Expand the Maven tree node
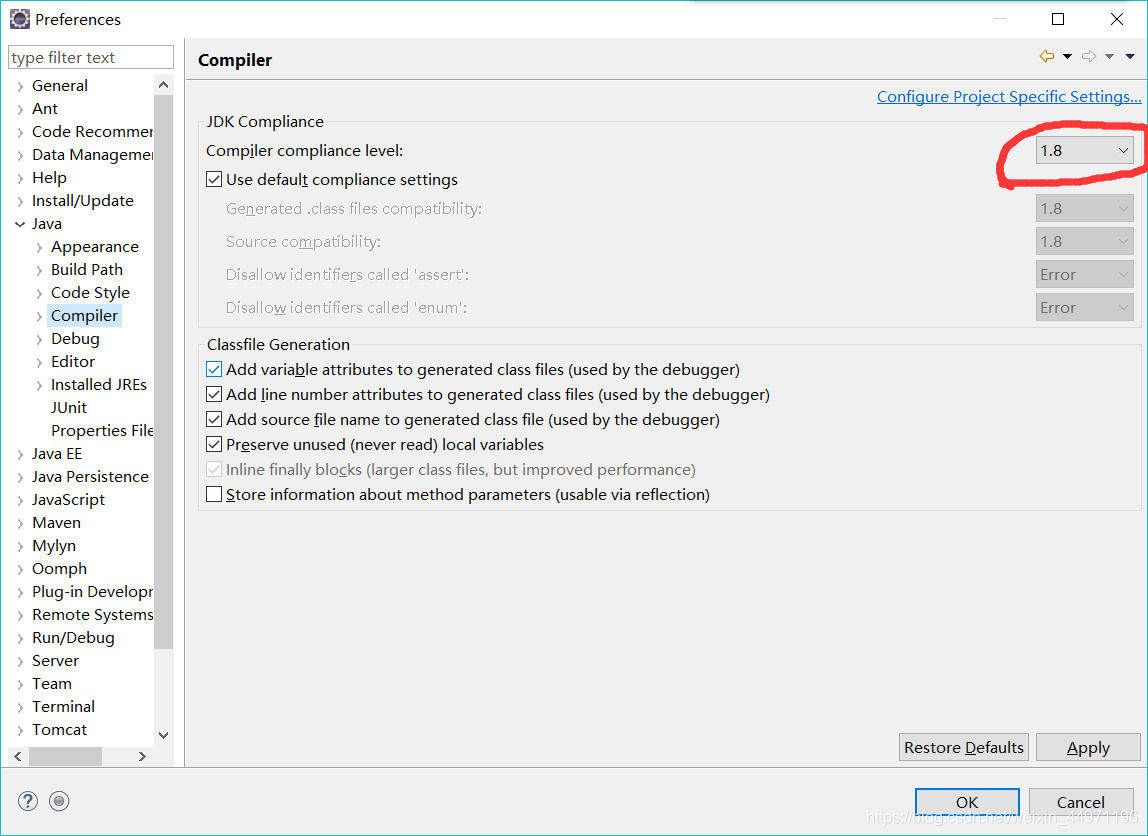1148x836 pixels. [20, 523]
